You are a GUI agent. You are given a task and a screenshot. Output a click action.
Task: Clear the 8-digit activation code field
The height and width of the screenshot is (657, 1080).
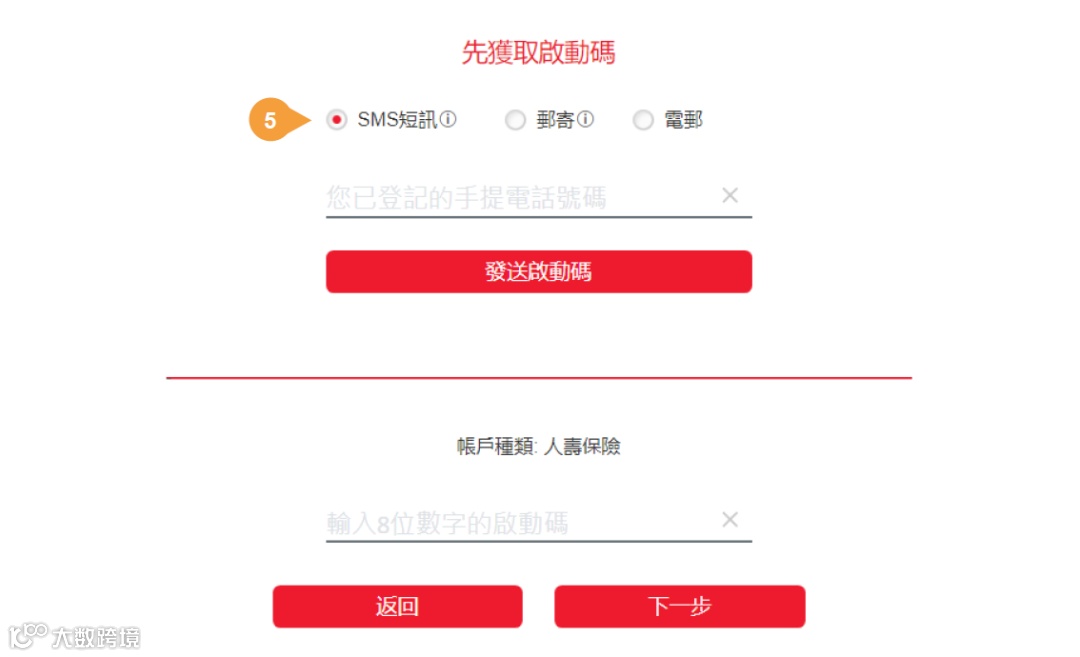click(730, 519)
